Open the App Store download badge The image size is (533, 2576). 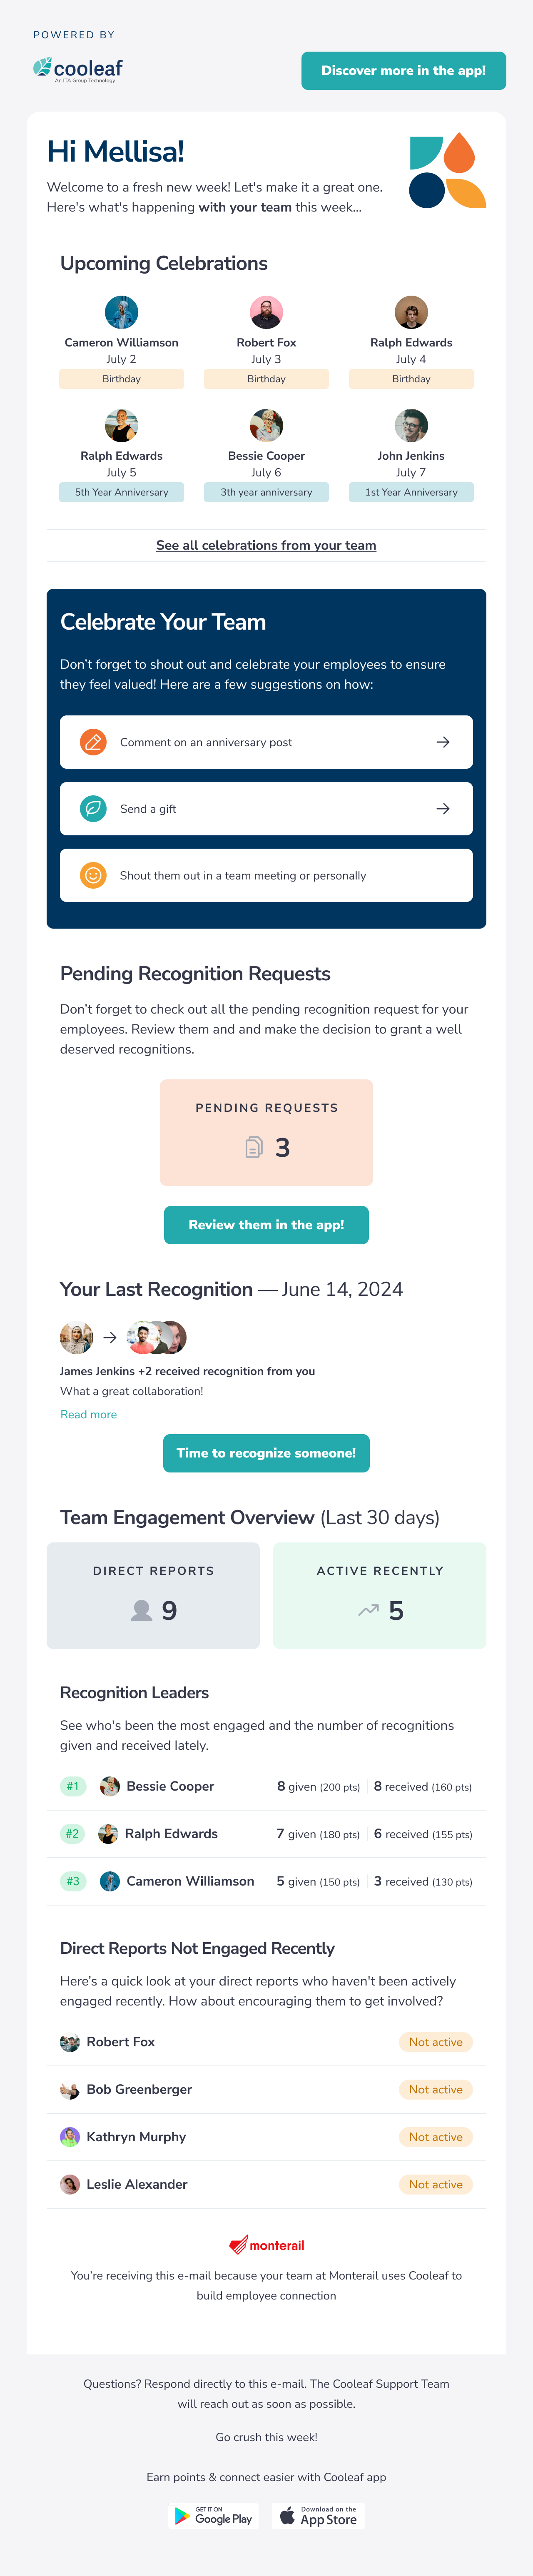pos(318,2516)
